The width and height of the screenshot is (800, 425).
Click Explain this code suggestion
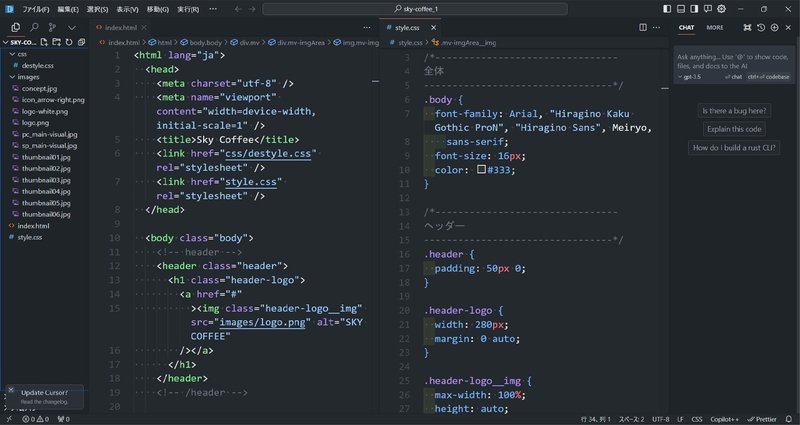point(734,129)
